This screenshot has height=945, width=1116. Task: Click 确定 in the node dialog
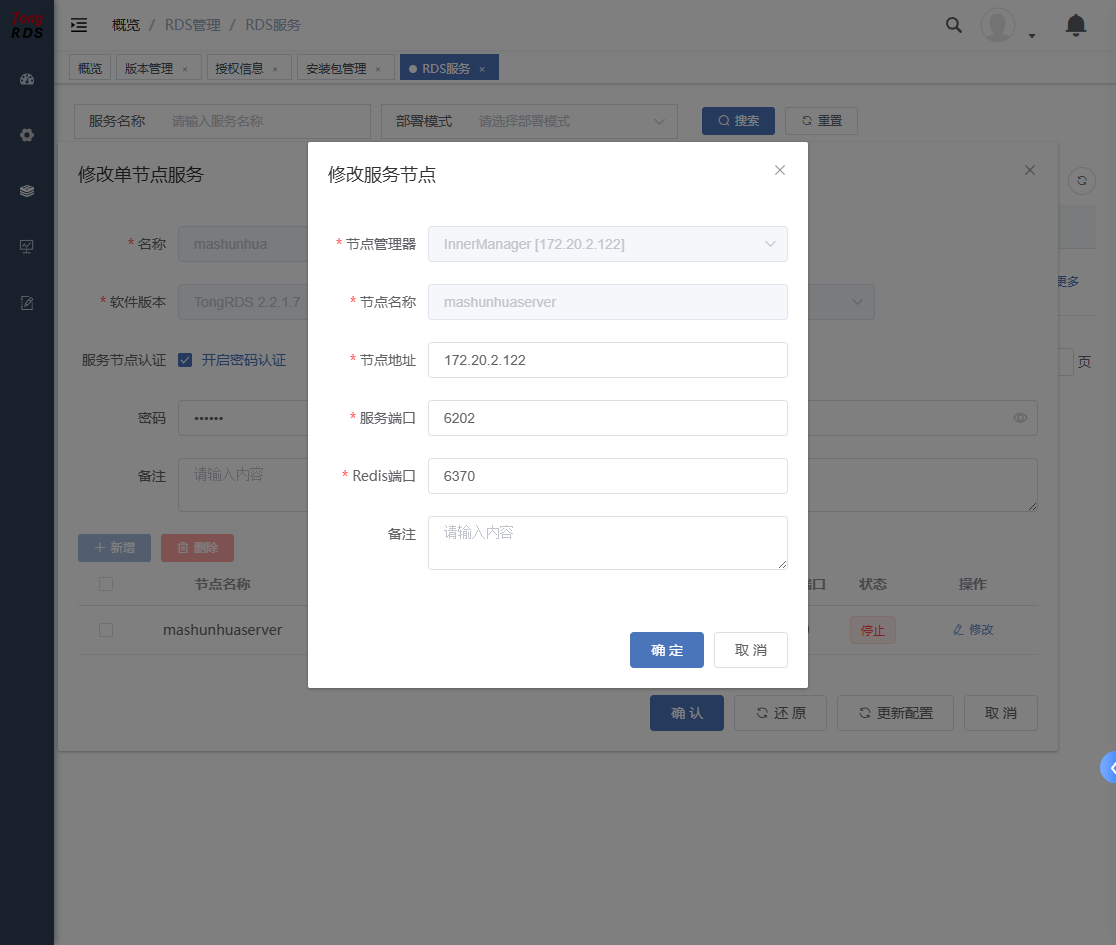pyautogui.click(x=667, y=650)
